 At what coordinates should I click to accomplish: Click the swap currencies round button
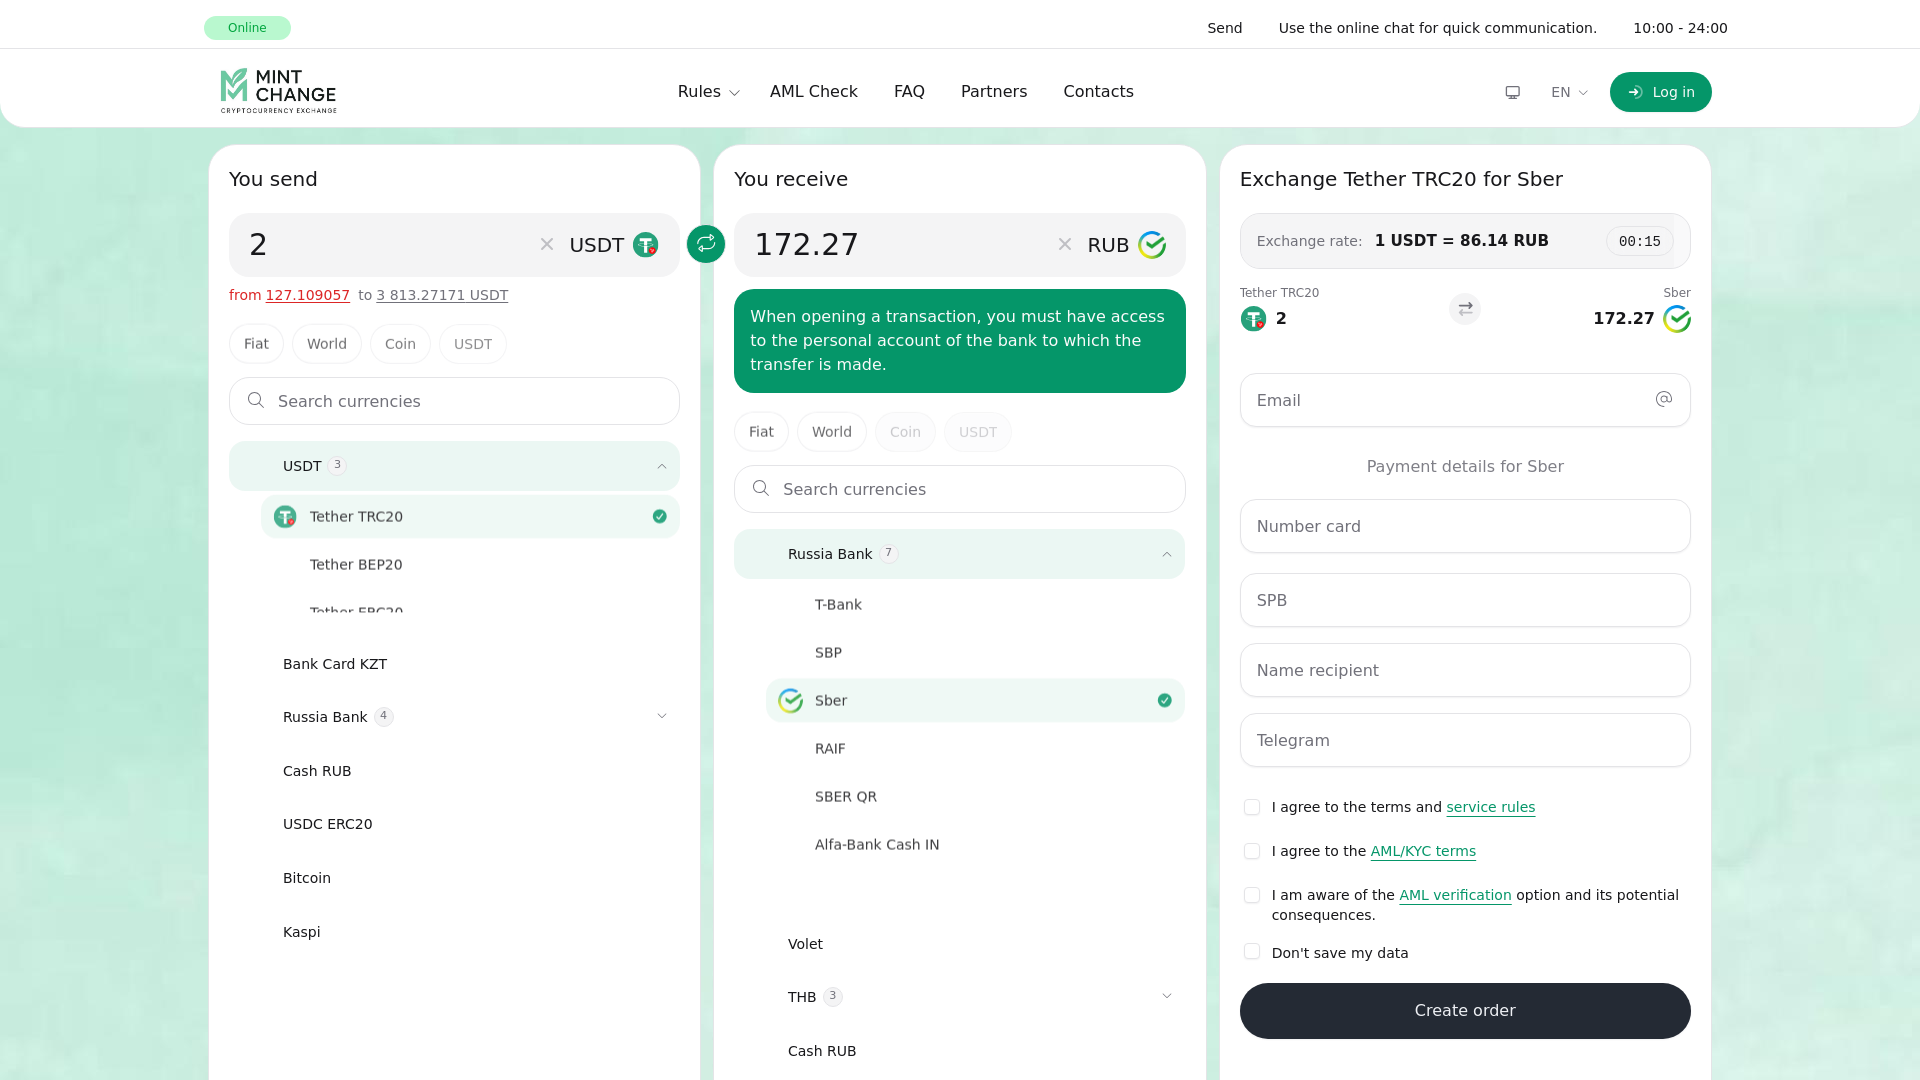click(x=706, y=243)
